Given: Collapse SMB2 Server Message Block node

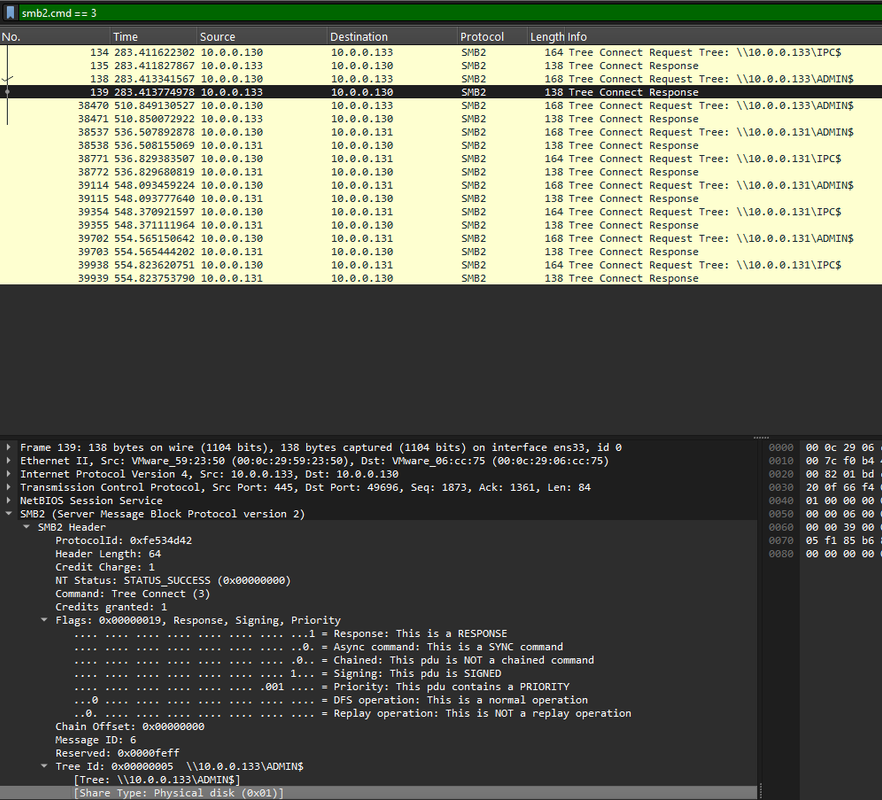Looking at the screenshot, I should point(8,514).
